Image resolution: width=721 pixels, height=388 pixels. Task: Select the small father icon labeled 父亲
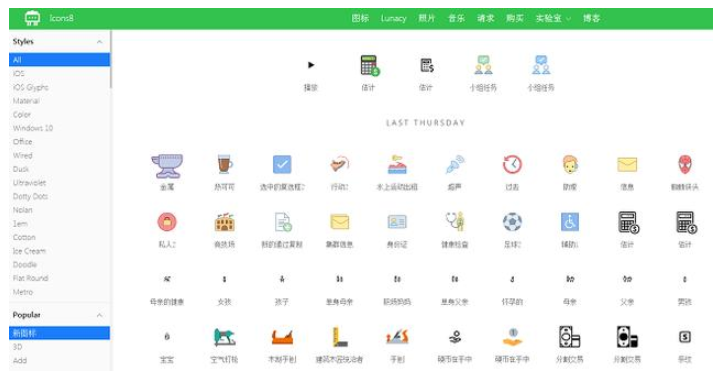click(x=627, y=279)
